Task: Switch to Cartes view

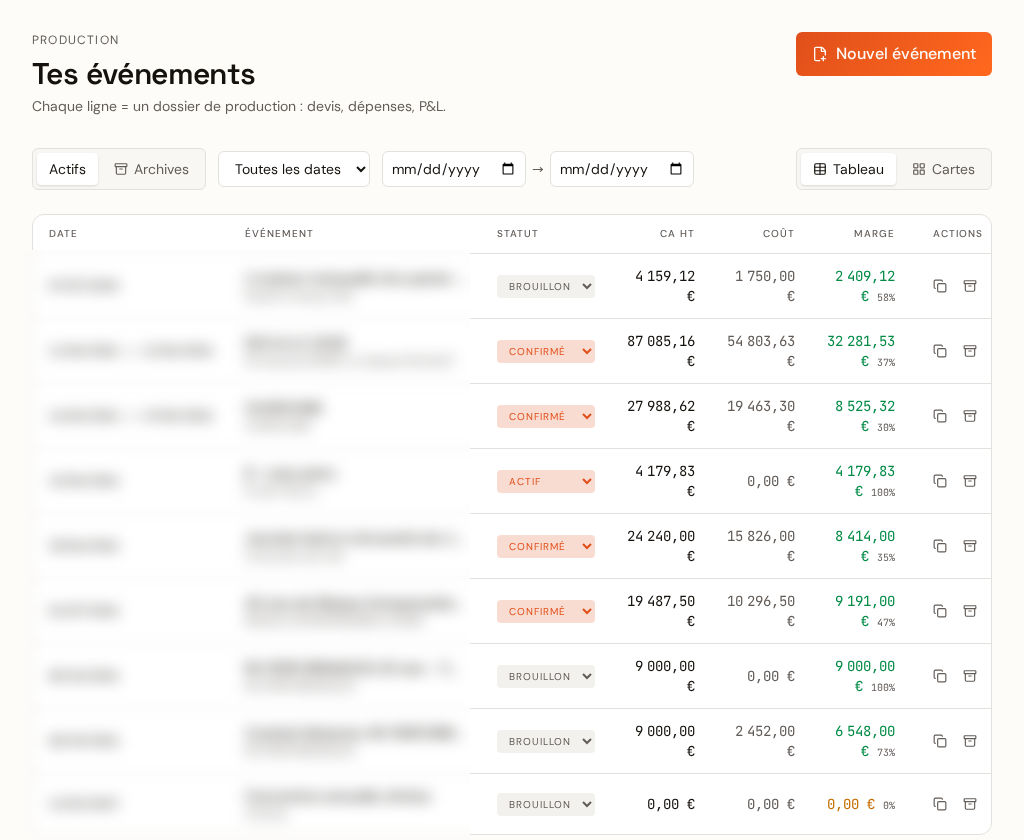Action: (x=943, y=169)
